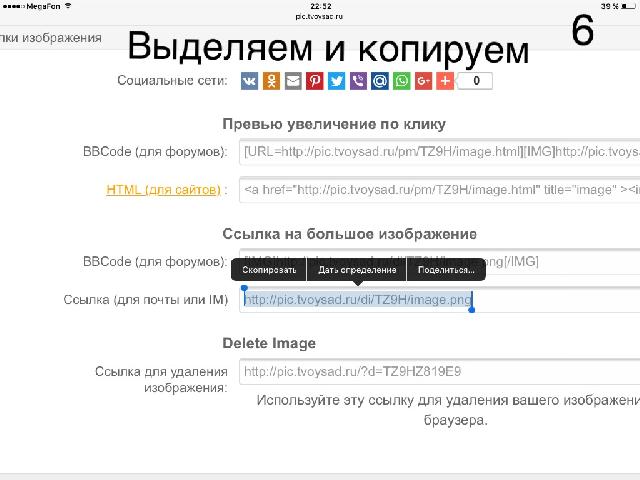Share via Viber purple icon
The width and height of the screenshot is (640, 480).
pyautogui.click(x=358, y=81)
